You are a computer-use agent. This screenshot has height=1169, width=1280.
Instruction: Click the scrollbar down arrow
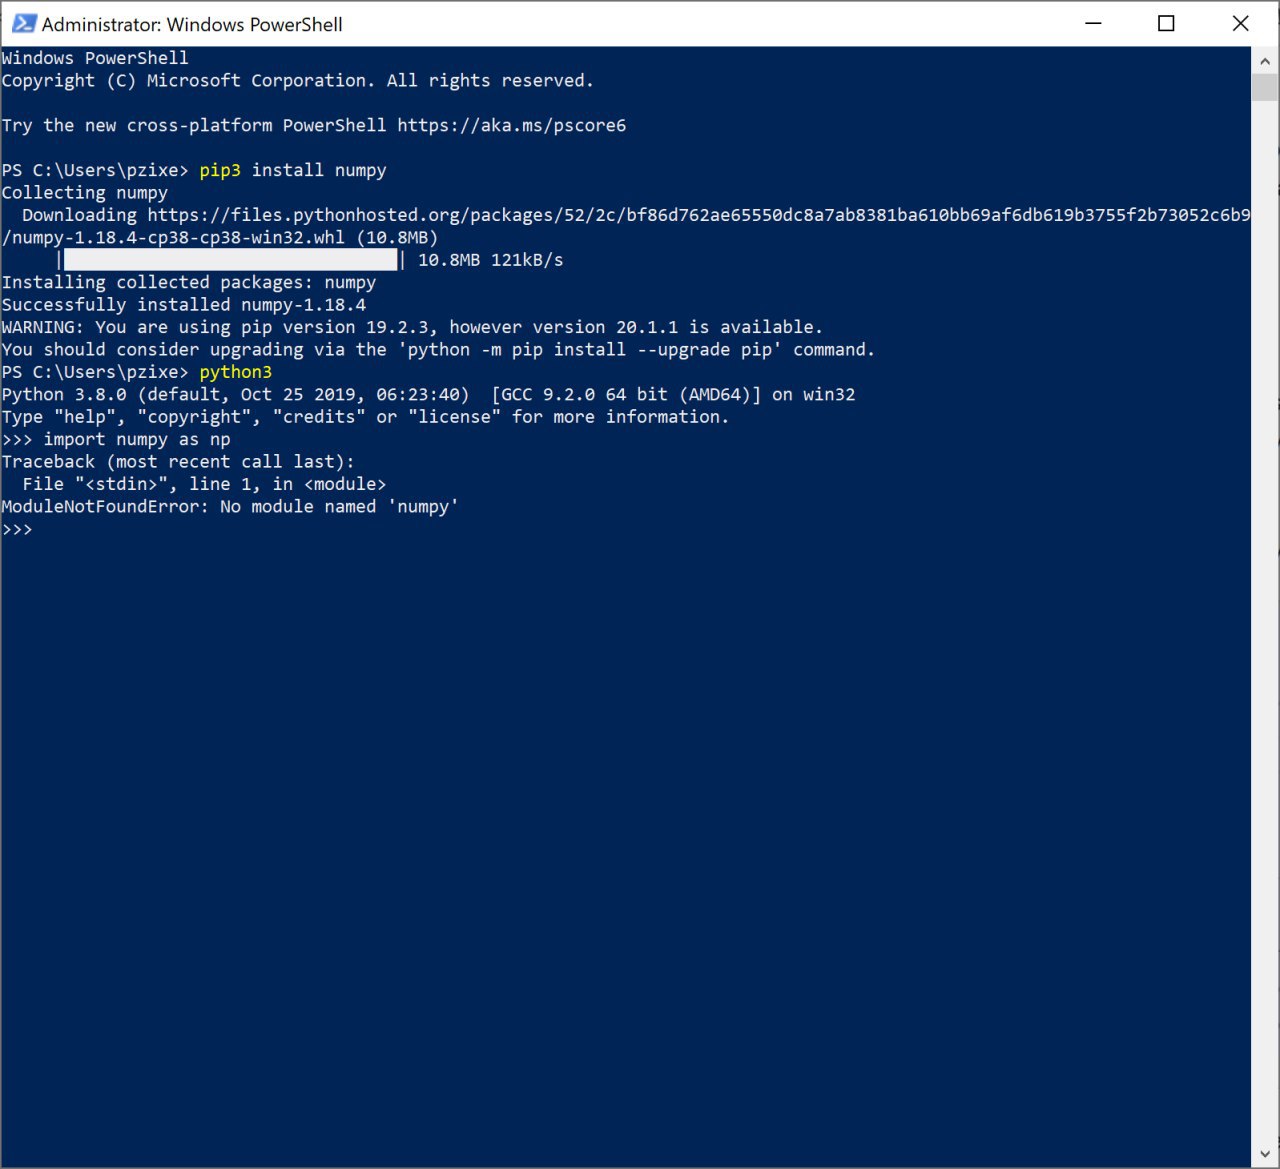click(x=1265, y=1154)
